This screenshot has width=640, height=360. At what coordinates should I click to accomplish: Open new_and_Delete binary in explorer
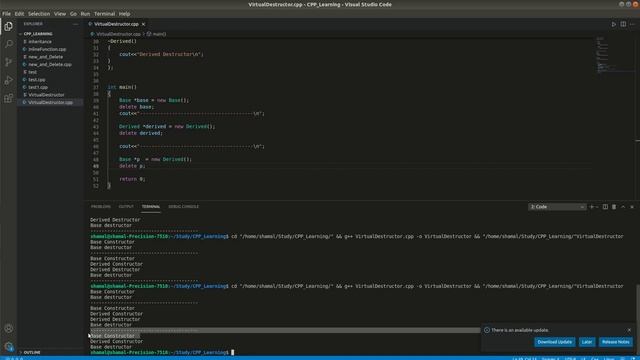click(x=46, y=57)
